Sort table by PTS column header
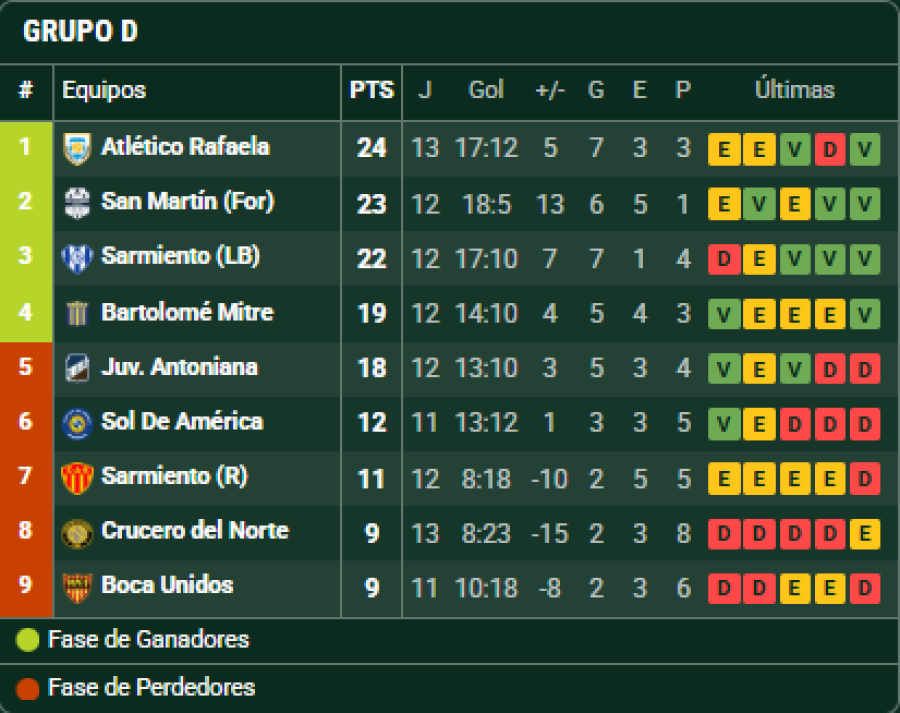The image size is (900, 713). coord(371,90)
